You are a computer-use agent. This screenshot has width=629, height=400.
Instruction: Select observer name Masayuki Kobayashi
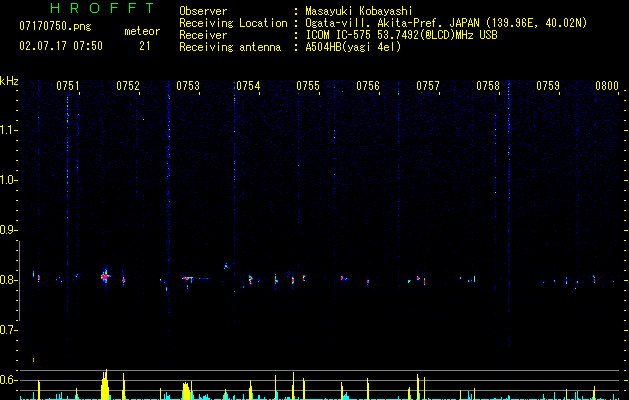(359, 11)
